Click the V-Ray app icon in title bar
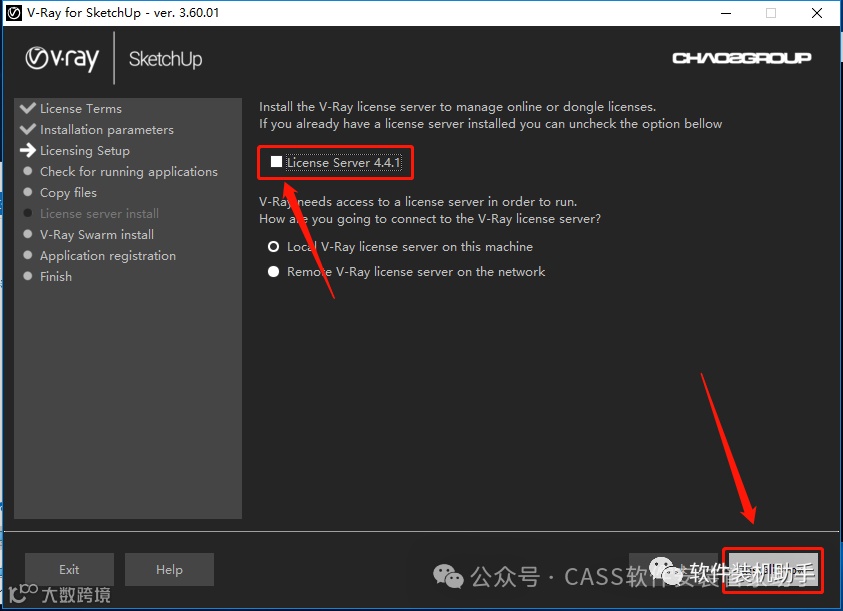Screen dimensions: 843x611 [x=14, y=13]
